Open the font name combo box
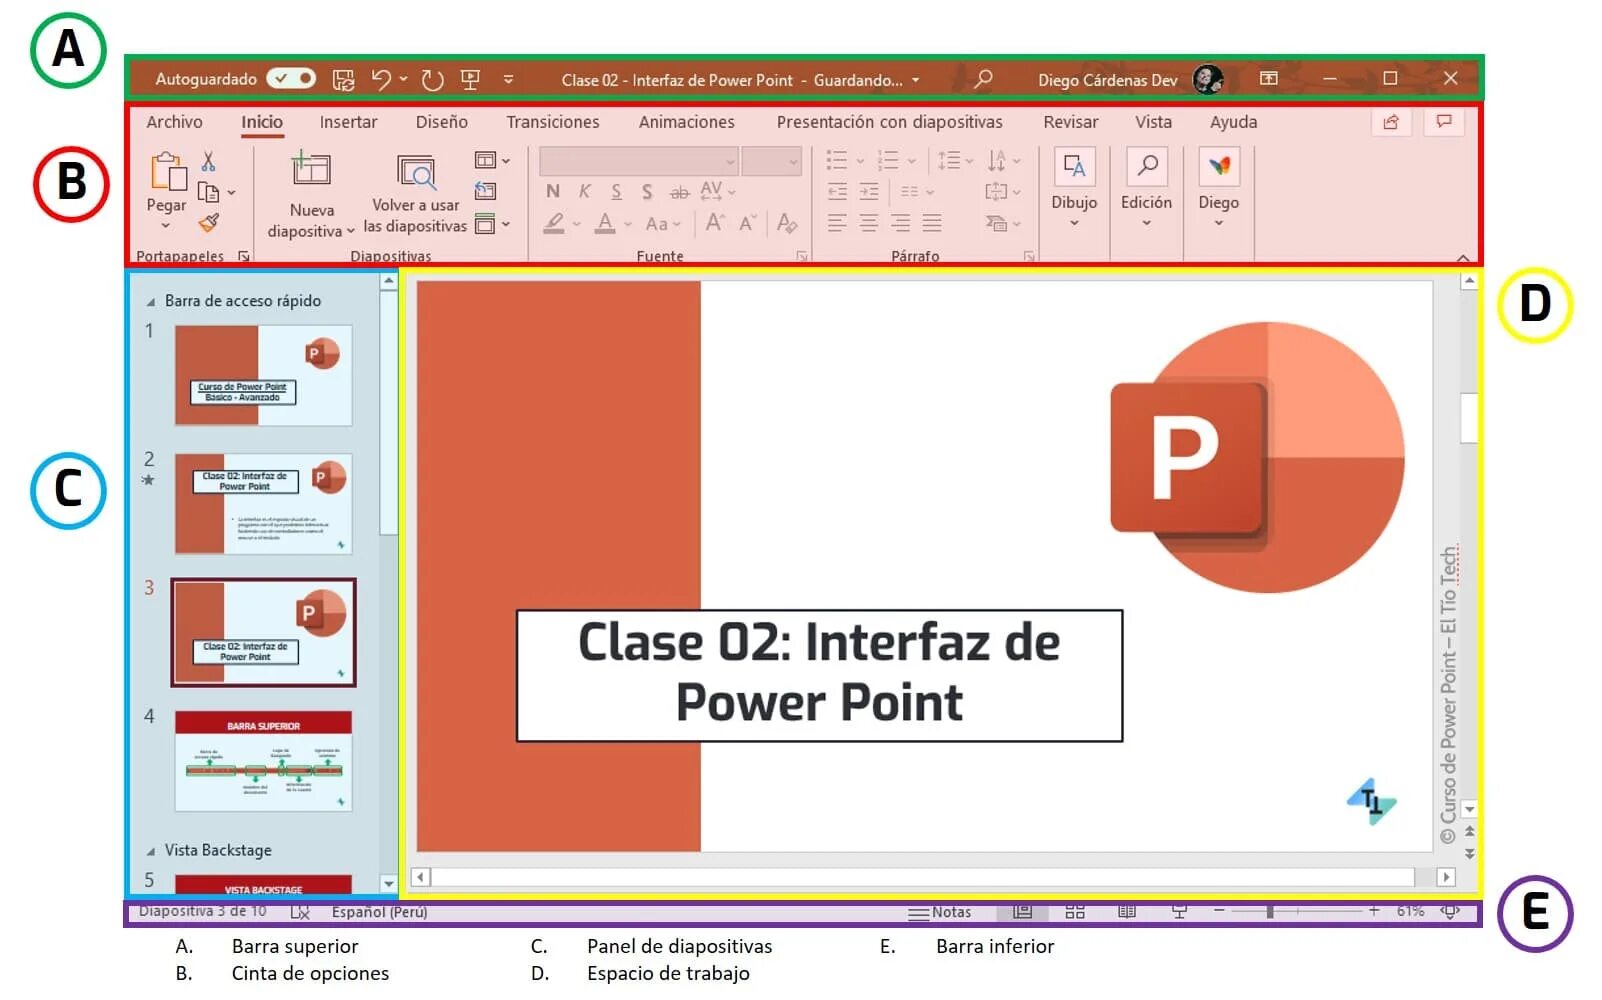Viewport: 1602px width, 1000px height. [639, 161]
